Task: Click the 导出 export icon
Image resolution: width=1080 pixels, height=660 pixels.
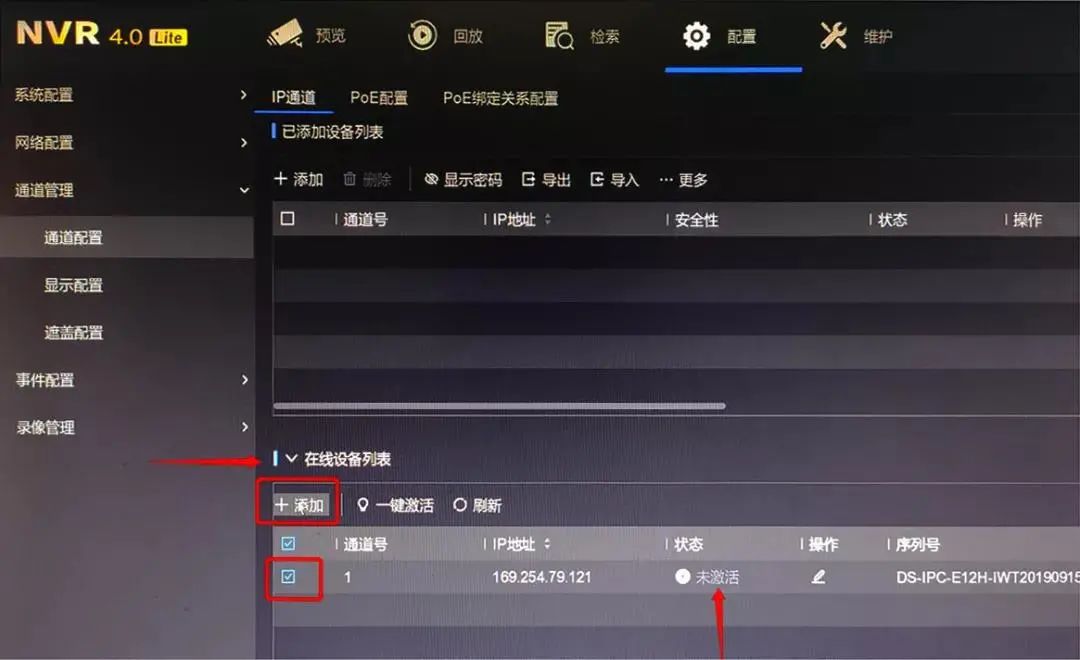Action: (528, 180)
